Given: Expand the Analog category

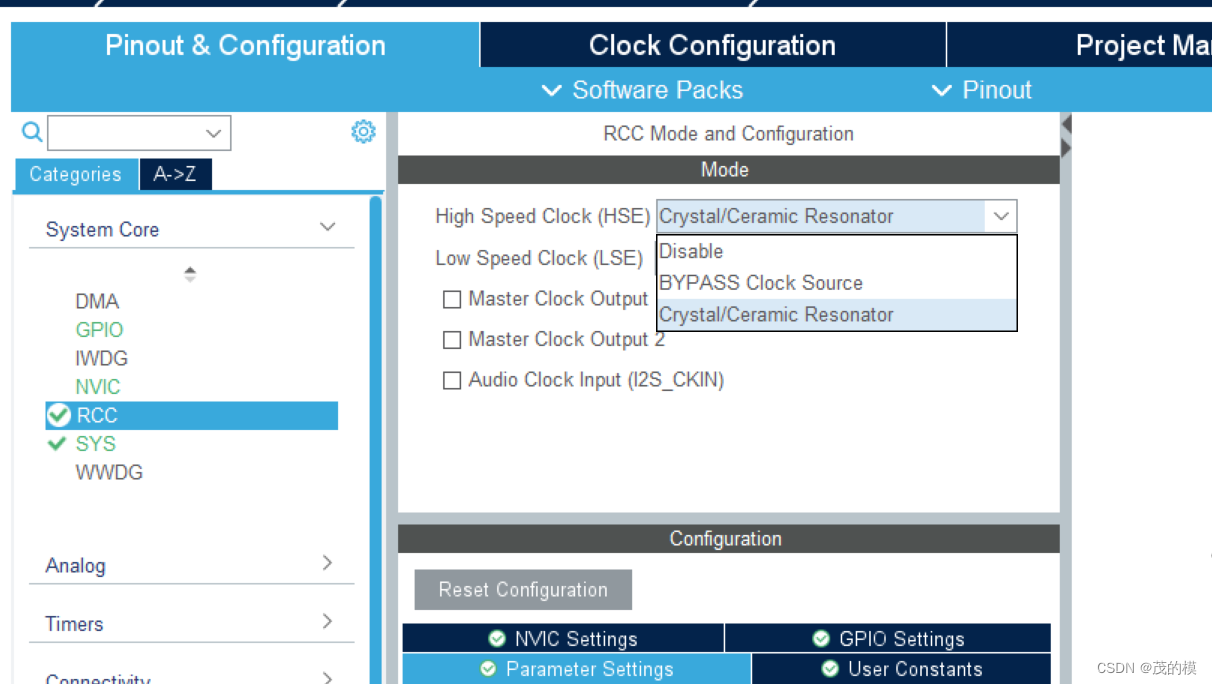Looking at the screenshot, I should [327, 564].
